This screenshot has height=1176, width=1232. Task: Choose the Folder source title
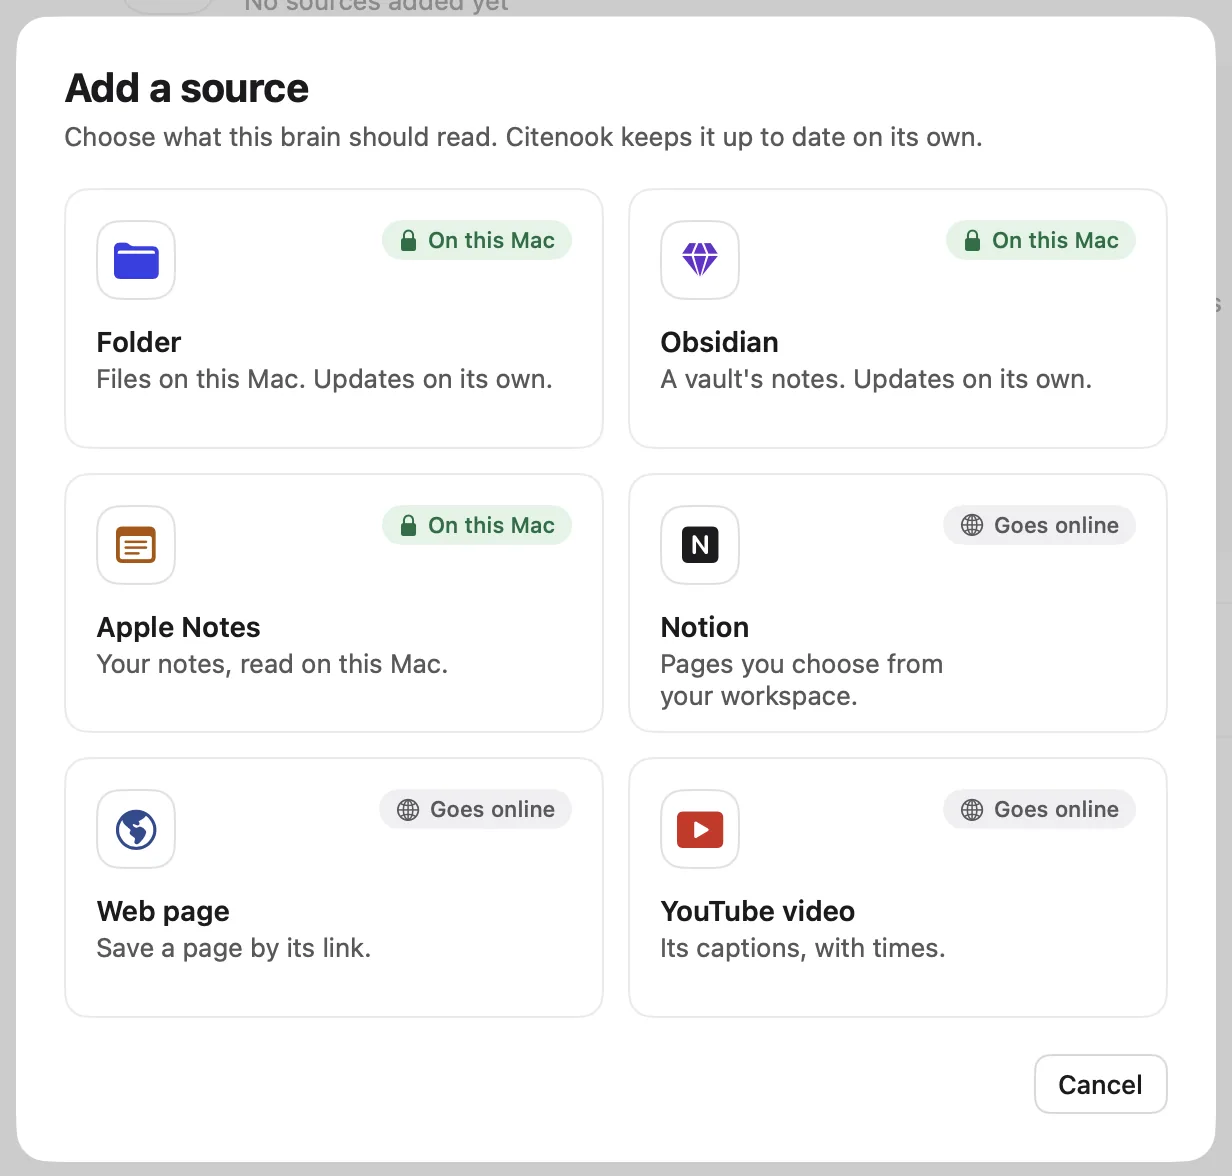pyautogui.click(x=139, y=342)
